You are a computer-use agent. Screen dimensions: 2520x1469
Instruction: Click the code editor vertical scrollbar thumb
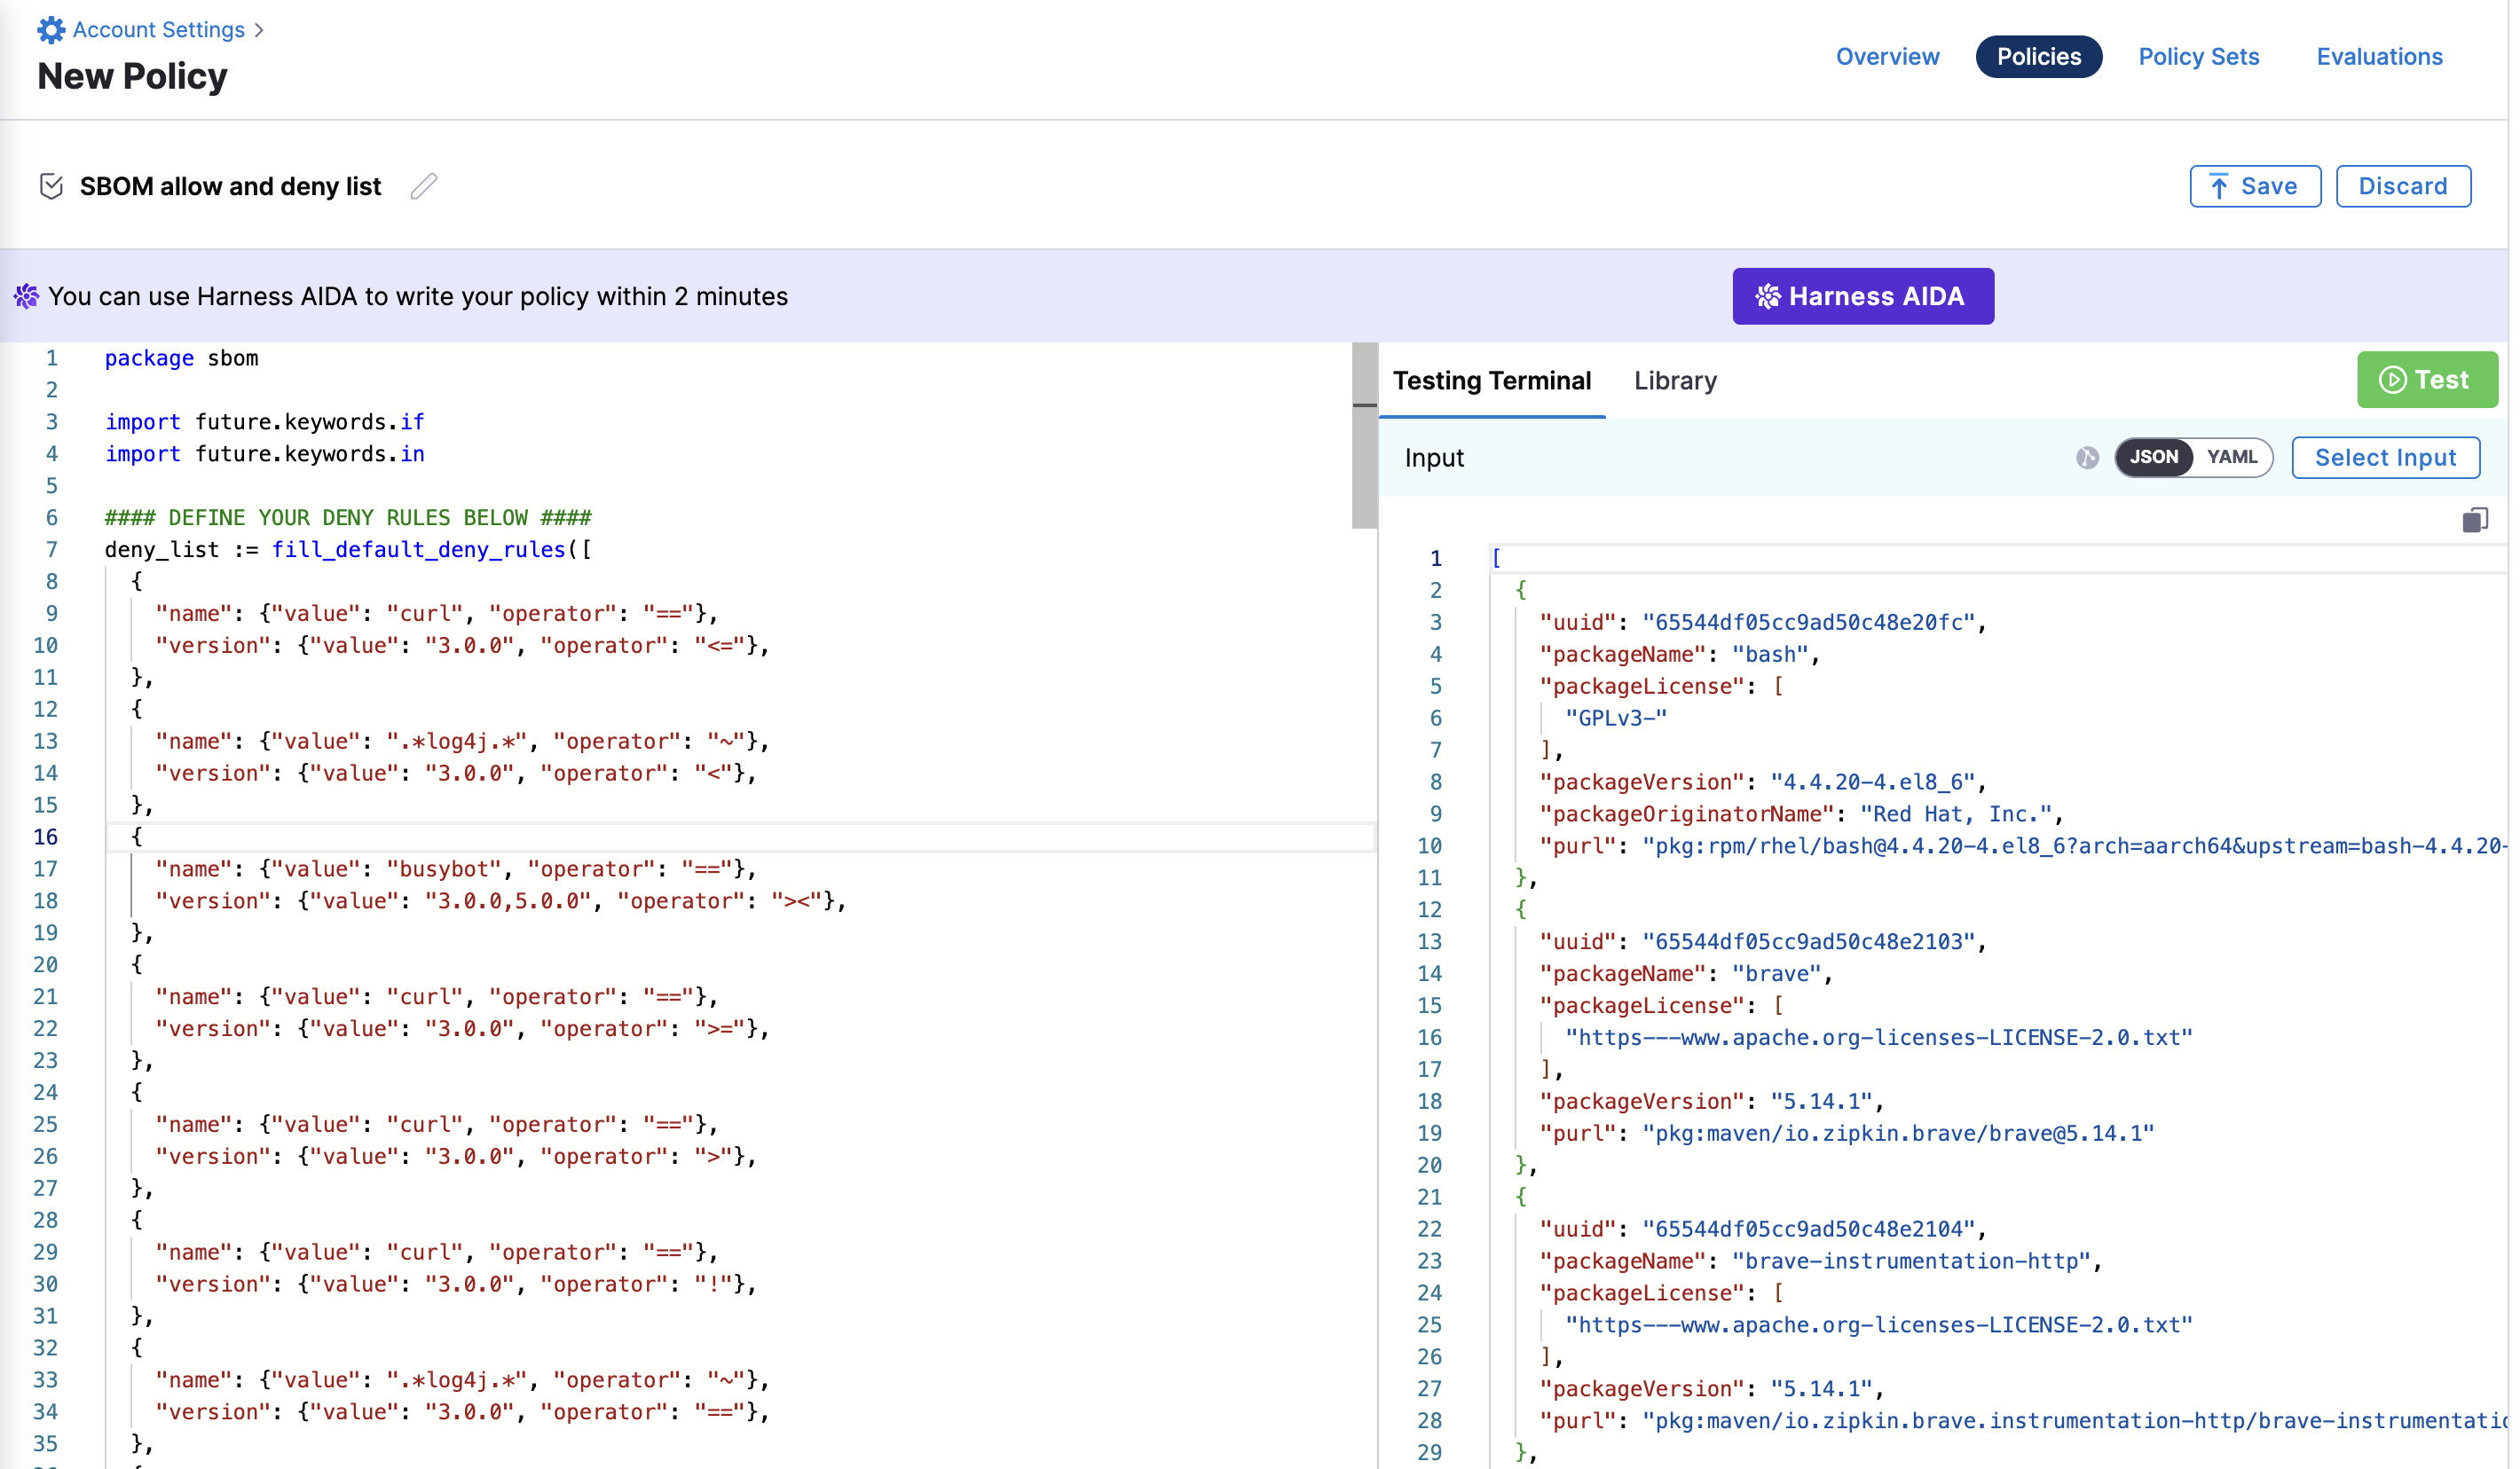point(1364,435)
